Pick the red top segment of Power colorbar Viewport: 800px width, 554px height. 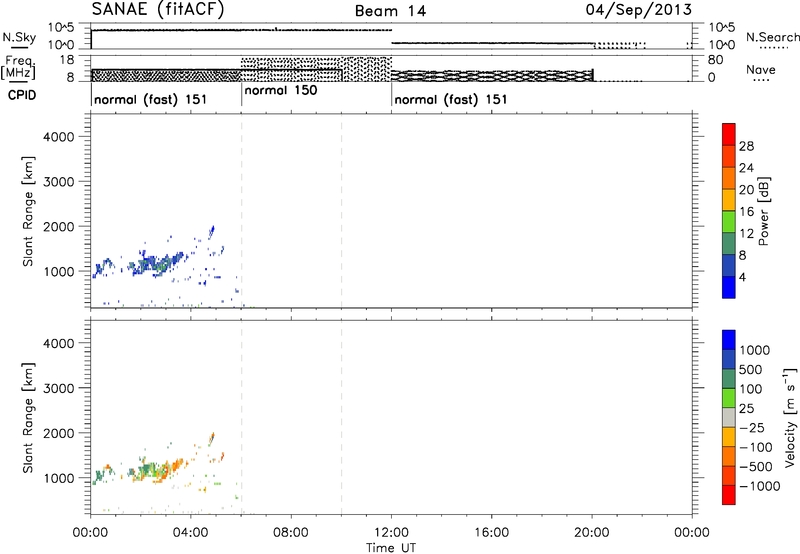[x=729, y=134]
